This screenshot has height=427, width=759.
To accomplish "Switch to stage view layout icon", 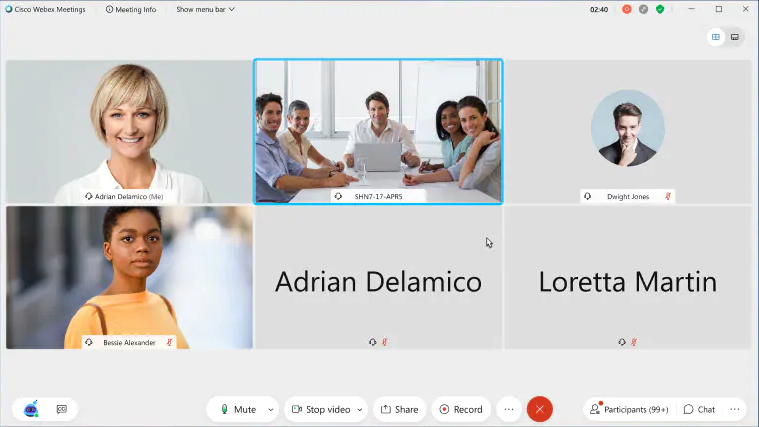I will (x=735, y=37).
